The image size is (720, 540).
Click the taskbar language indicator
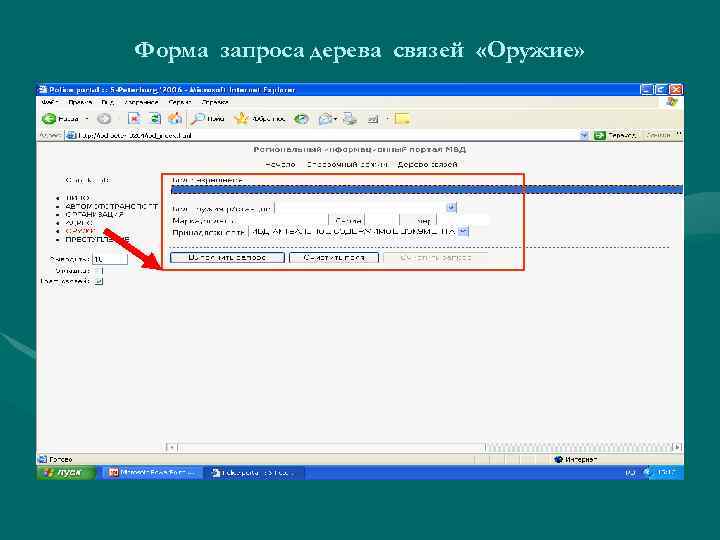pos(630,472)
